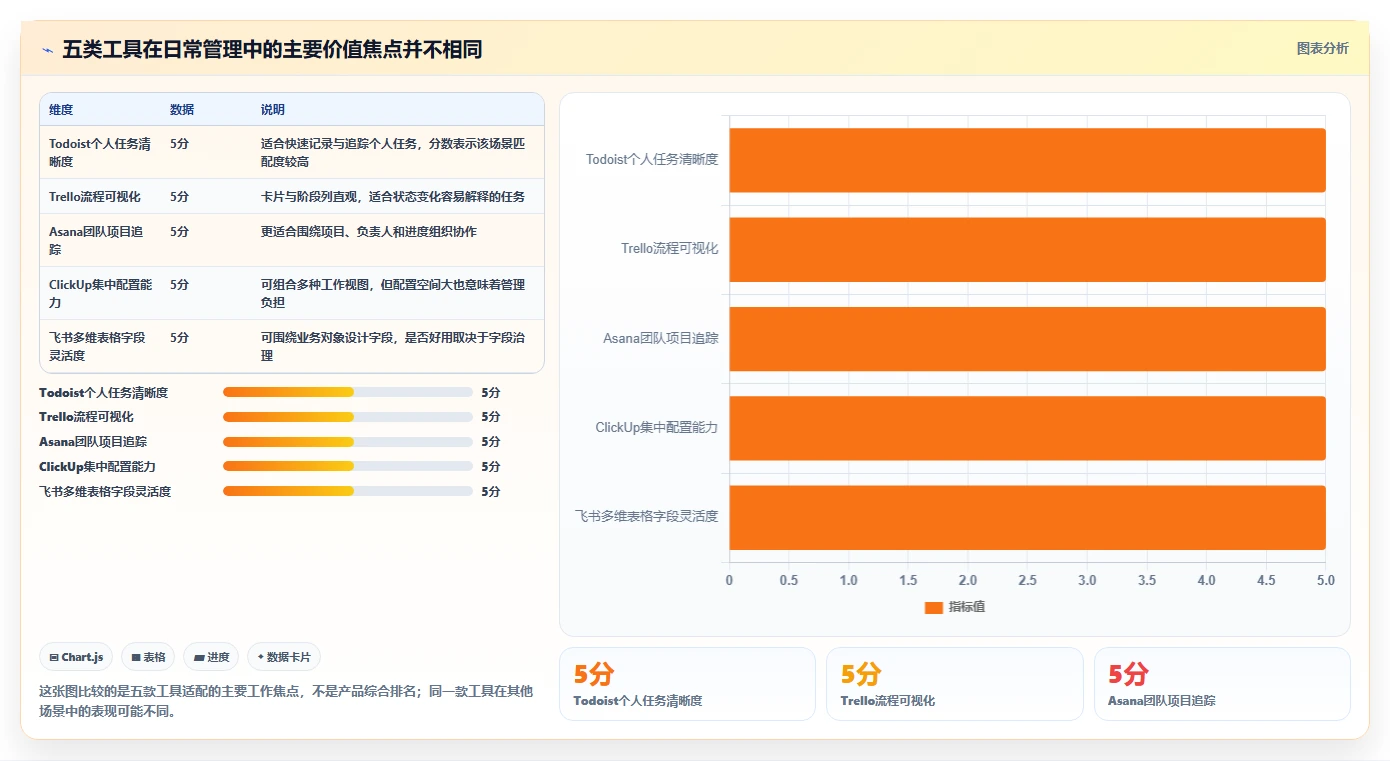This screenshot has width=1390, height=761.
Task: Click the 图表分析 label in header
Action: (1322, 48)
